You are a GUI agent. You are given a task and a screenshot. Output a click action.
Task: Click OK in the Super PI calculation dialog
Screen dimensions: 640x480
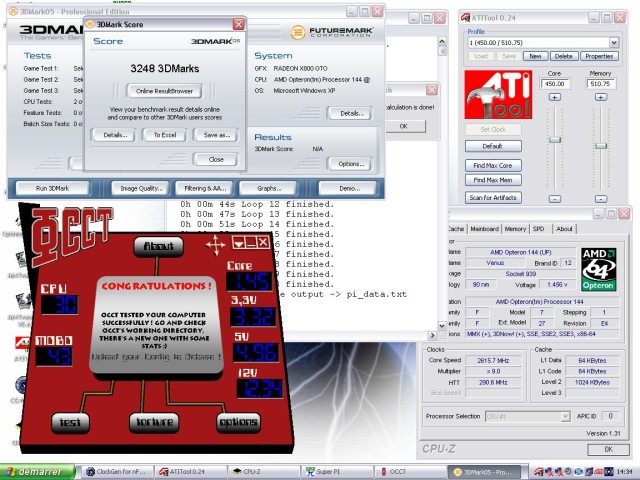(403, 127)
